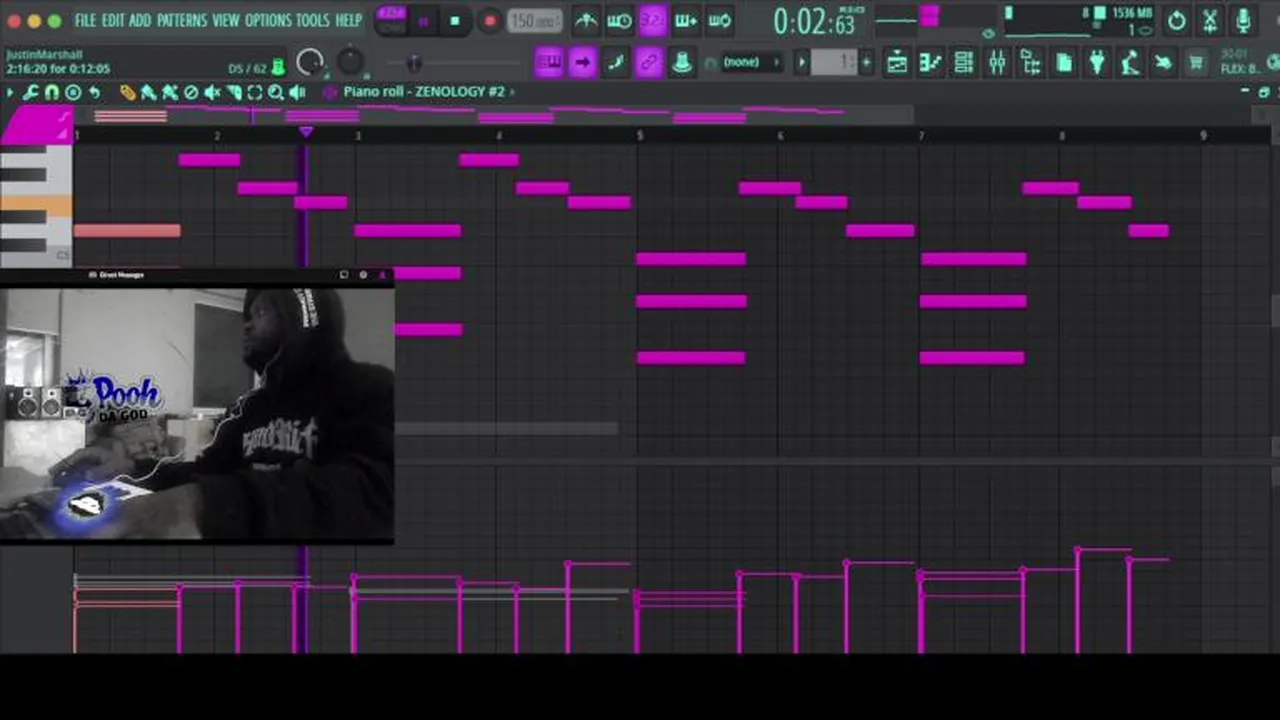Click the playhead marker on the timeline
This screenshot has height=720, width=1280.
(306, 132)
